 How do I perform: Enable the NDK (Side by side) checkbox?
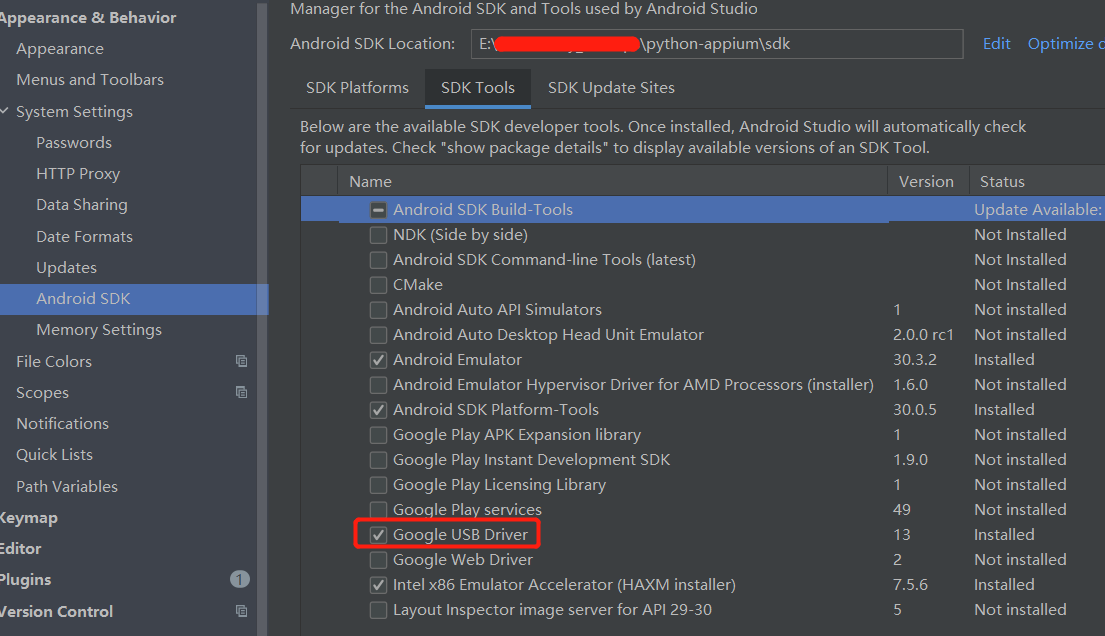point(378,234)
